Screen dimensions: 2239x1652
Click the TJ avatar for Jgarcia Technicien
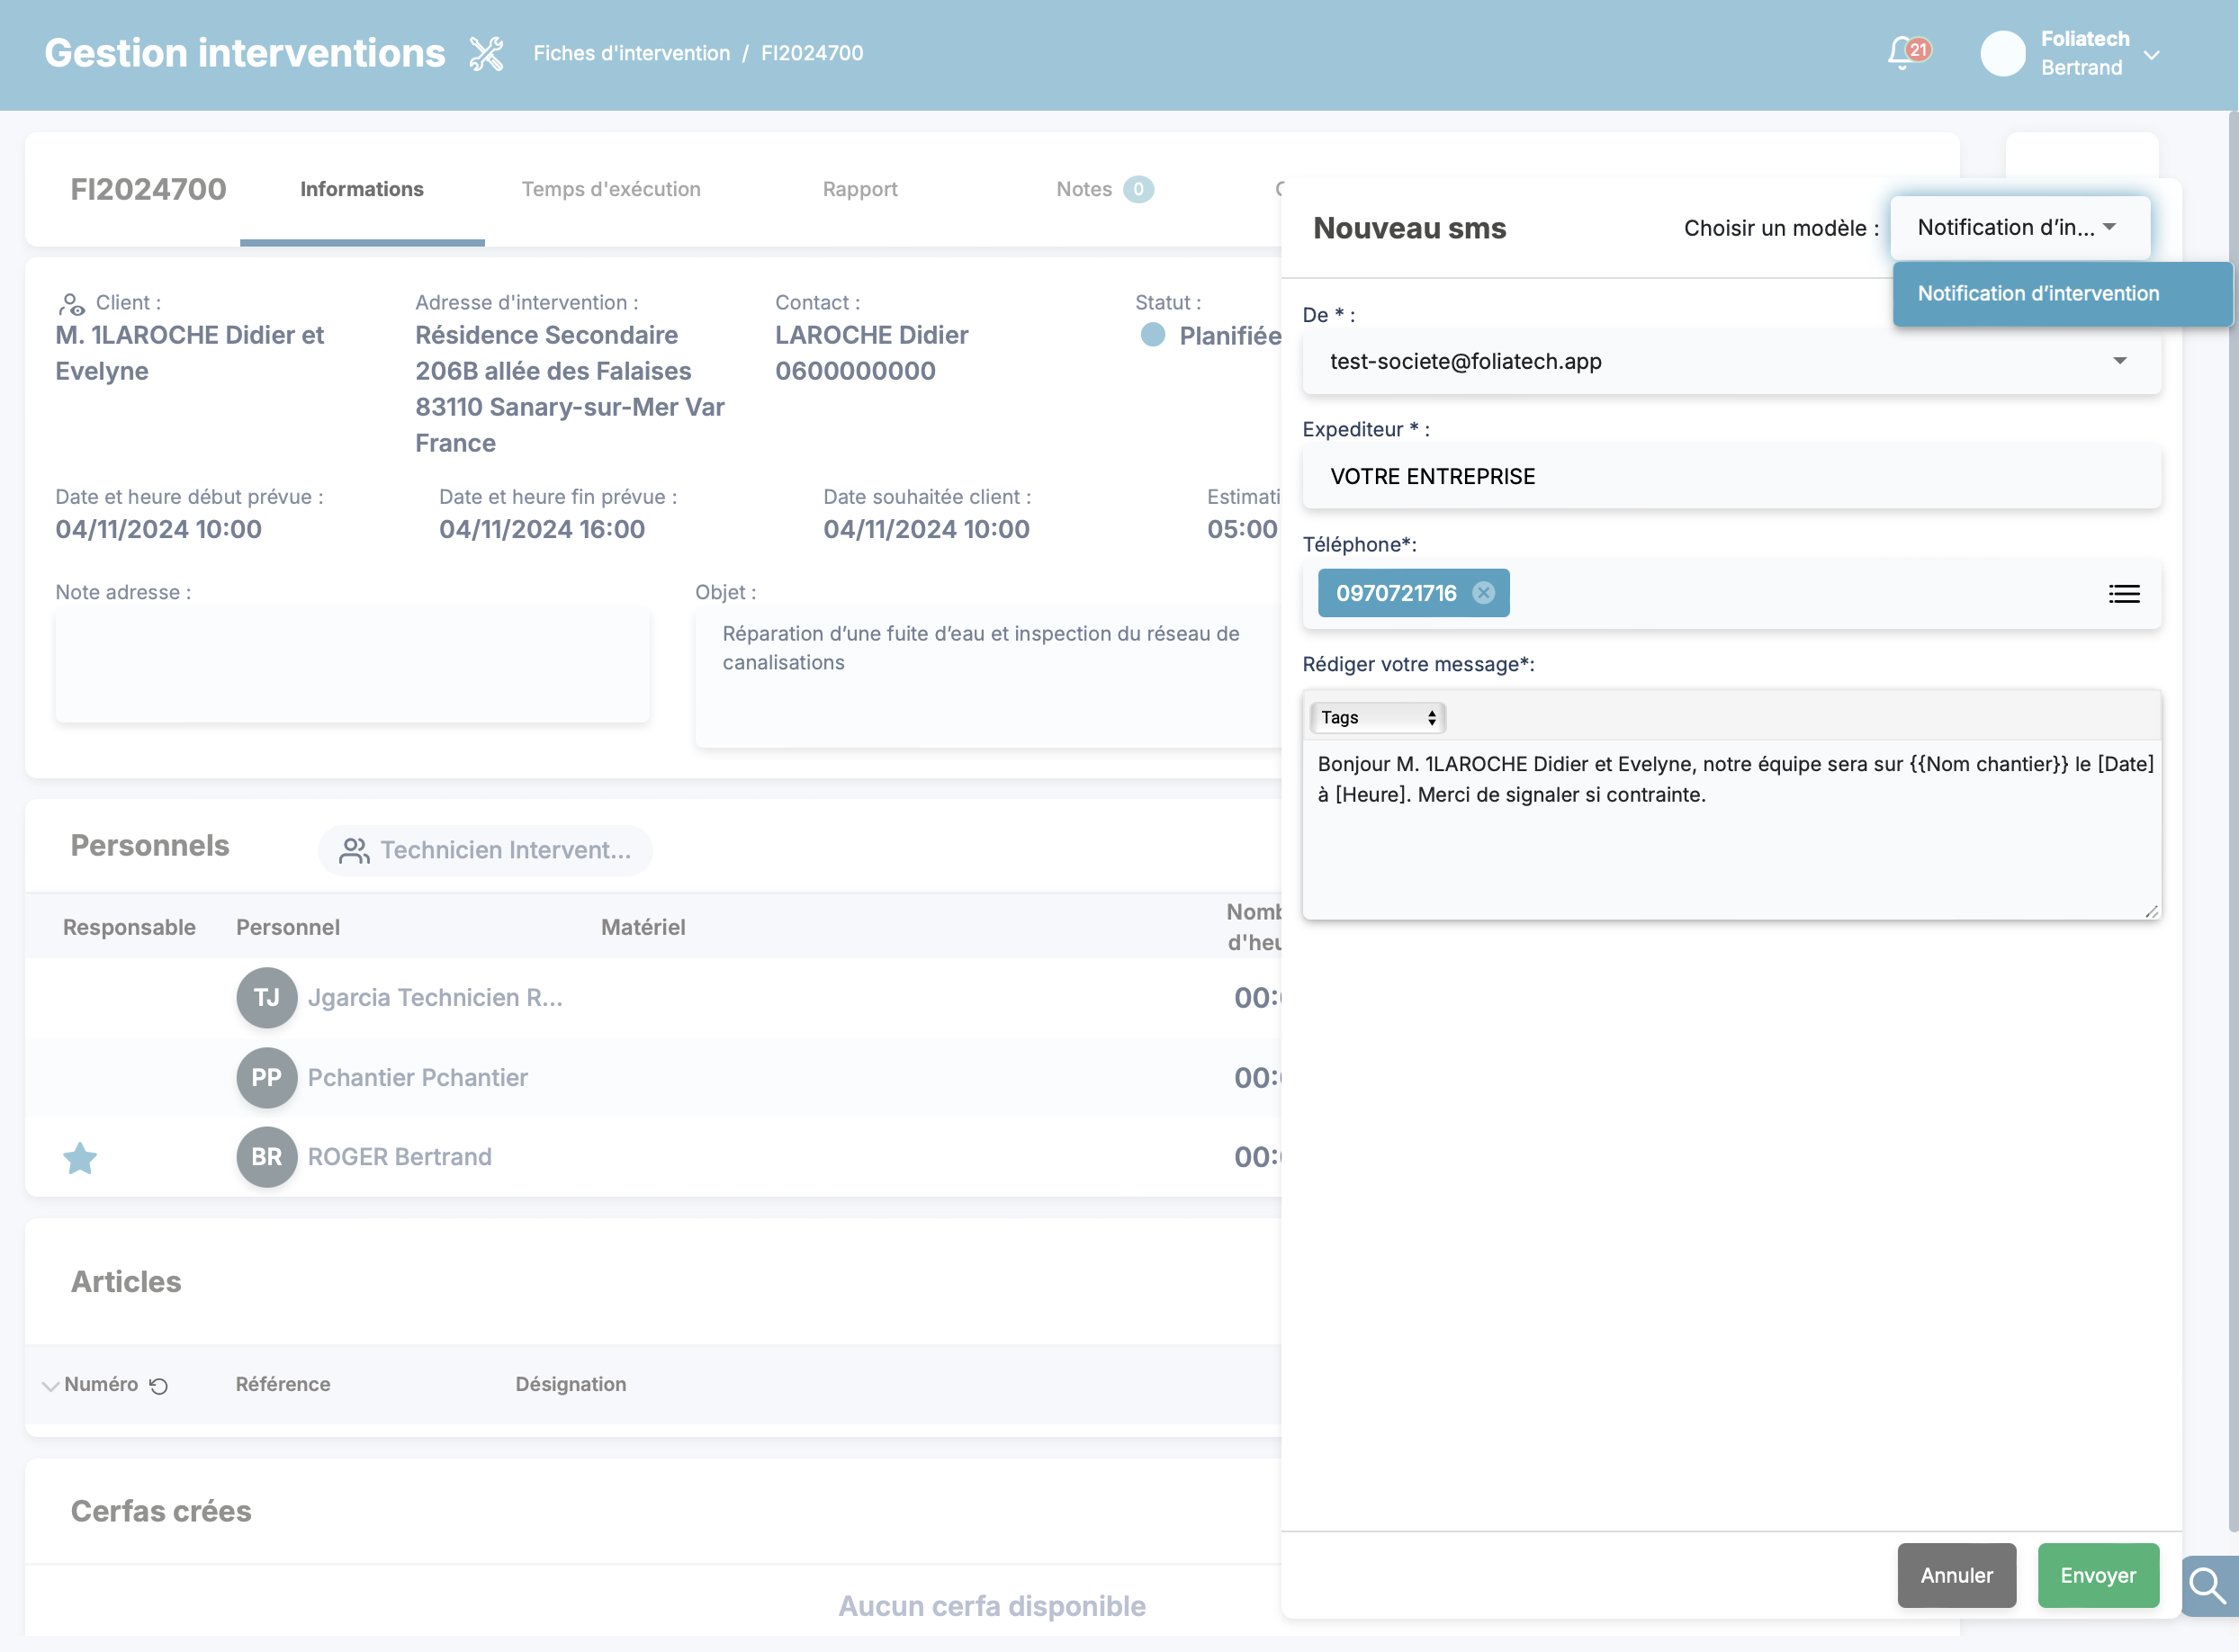coord(266,997)
